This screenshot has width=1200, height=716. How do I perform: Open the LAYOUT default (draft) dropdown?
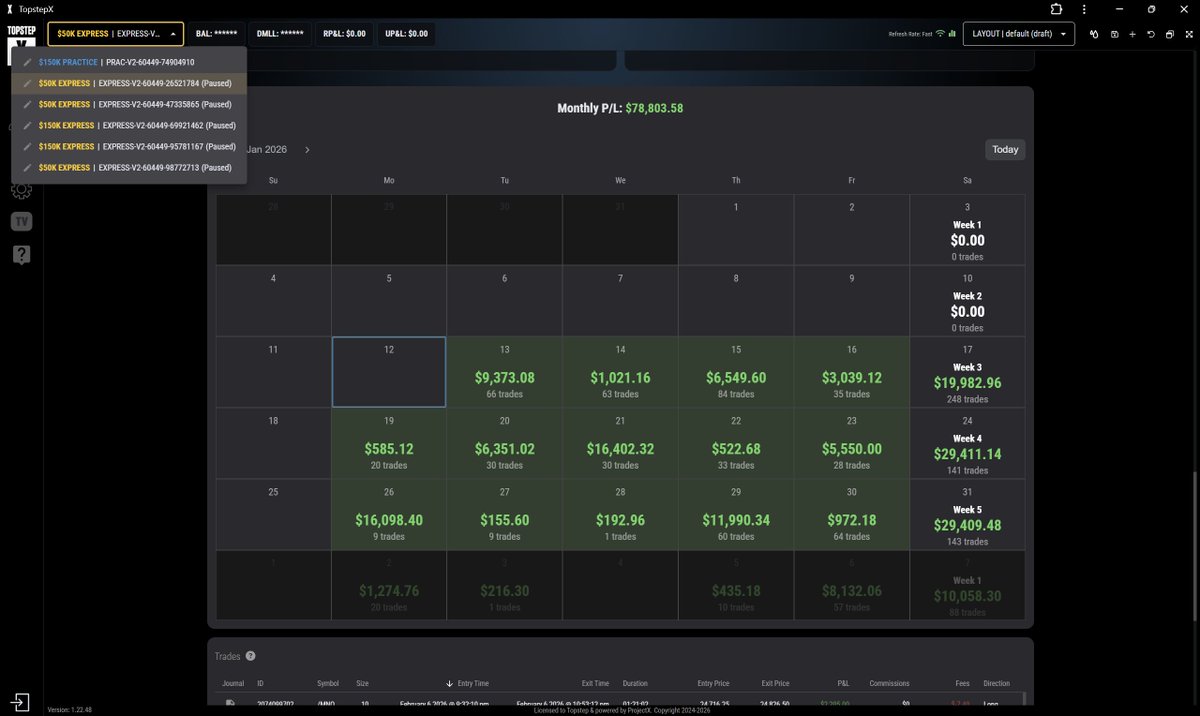point(1019,34)
